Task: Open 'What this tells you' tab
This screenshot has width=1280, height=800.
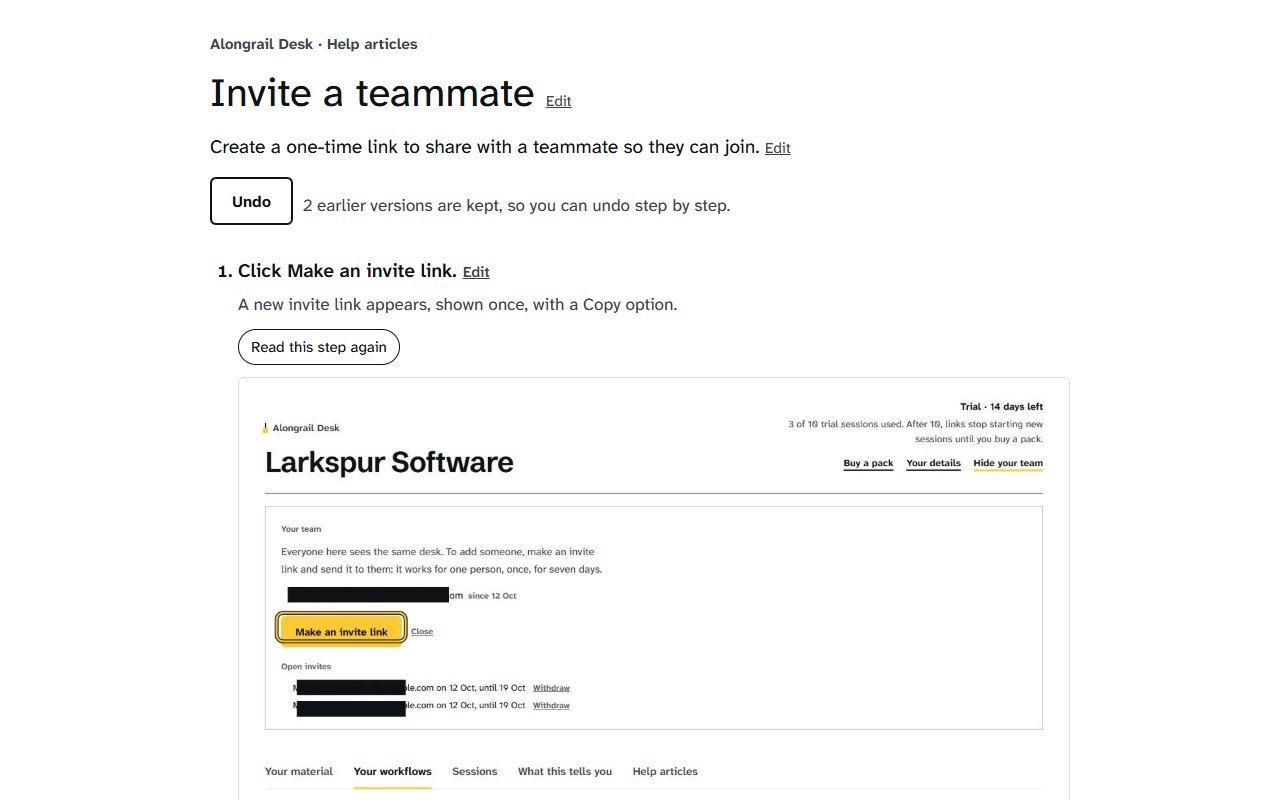Action: 565,771
